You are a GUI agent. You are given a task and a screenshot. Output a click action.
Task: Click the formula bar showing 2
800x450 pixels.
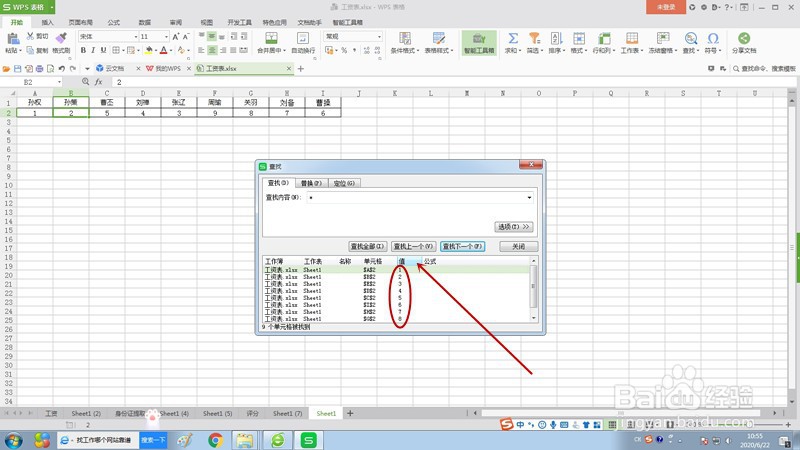click(454, 82)
